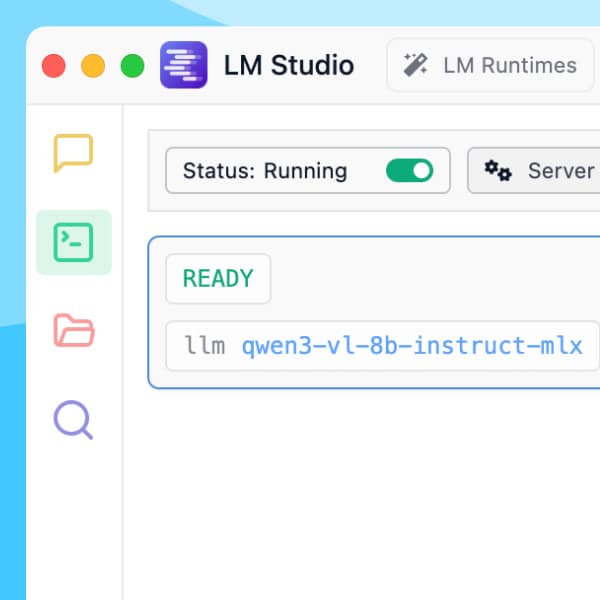Click the LM Runtimes button label
The height and width of the screenshot is (600, 600).
coord(510,66)
